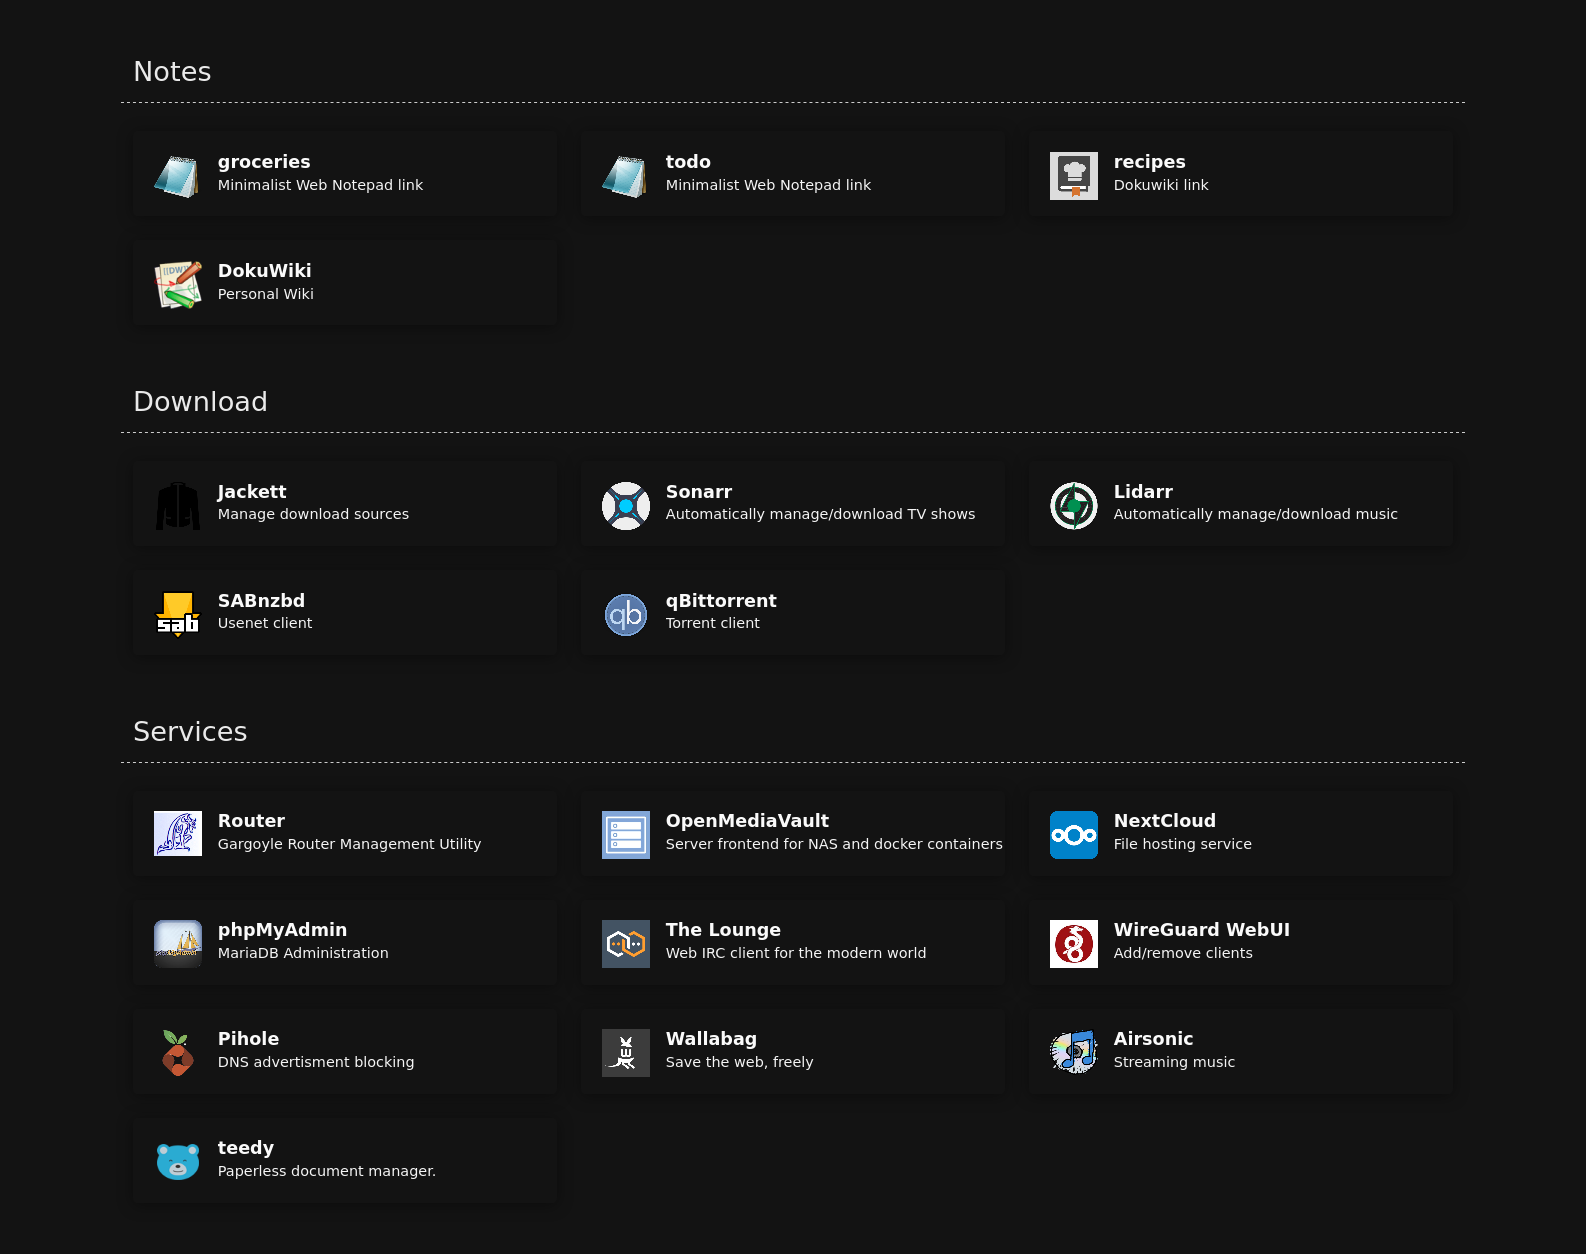Click 'Web IRC client for the modern world'

(796, 953)
